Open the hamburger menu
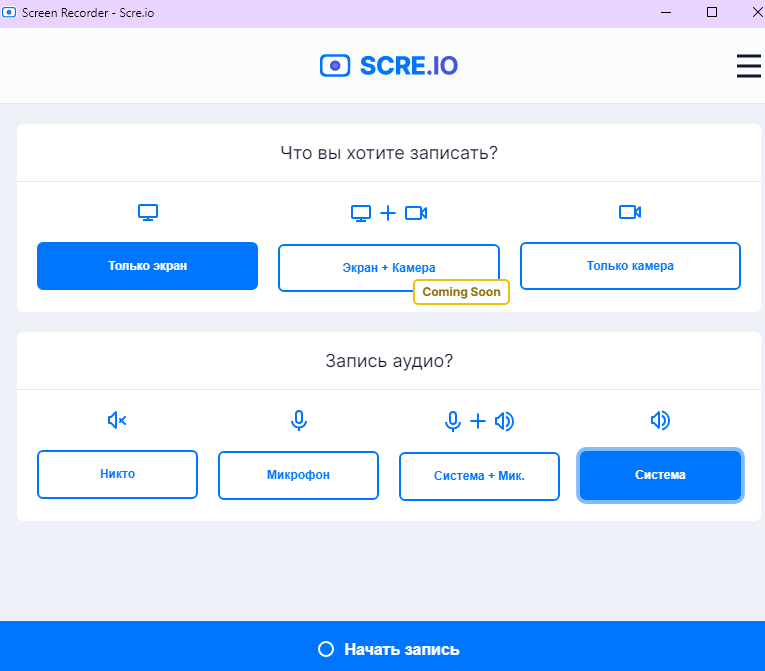 (749, 66)
